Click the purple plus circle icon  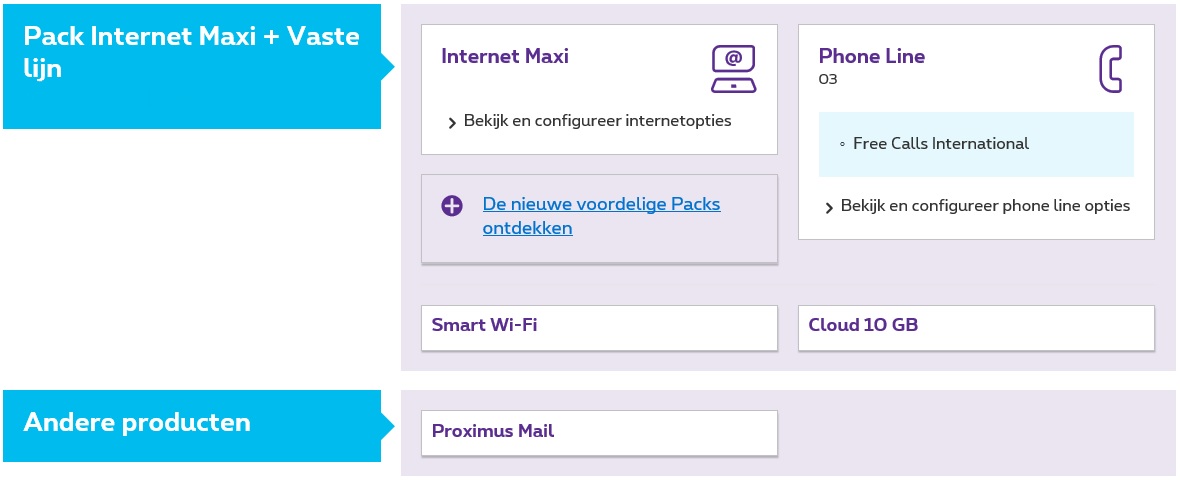click(452, 206)
